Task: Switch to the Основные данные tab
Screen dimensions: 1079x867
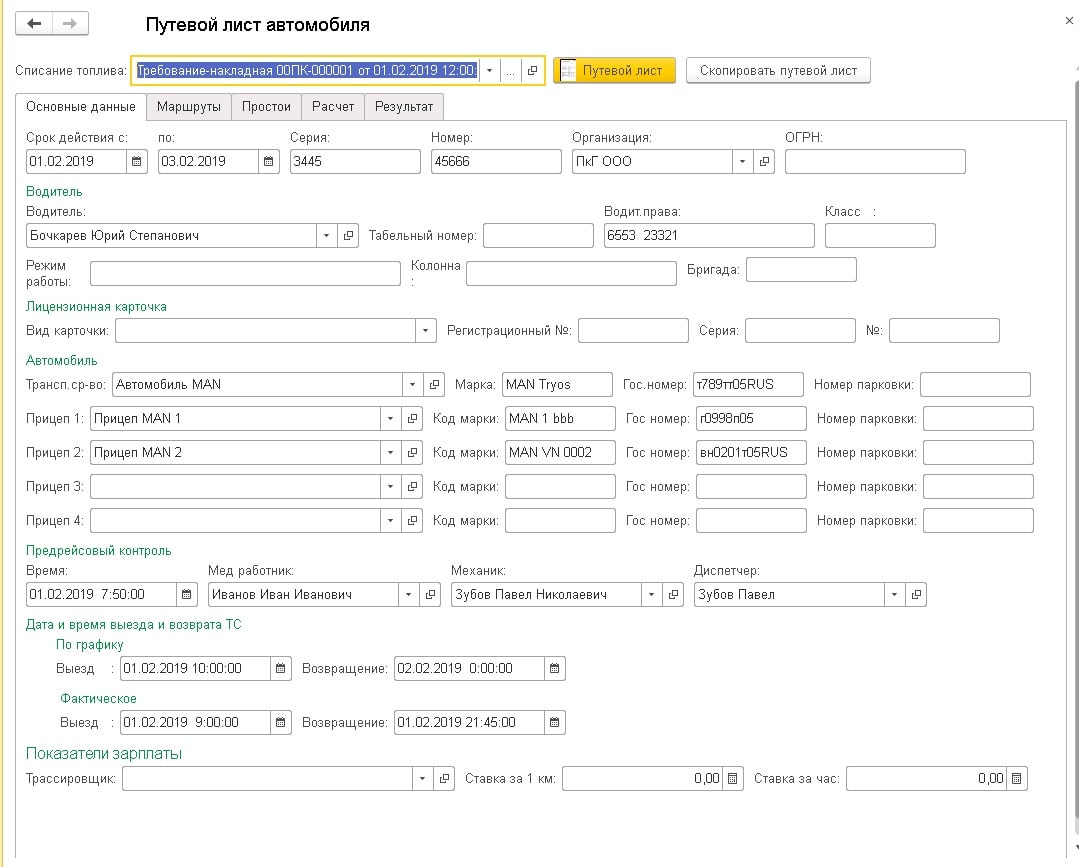Action: pos(81,107)
